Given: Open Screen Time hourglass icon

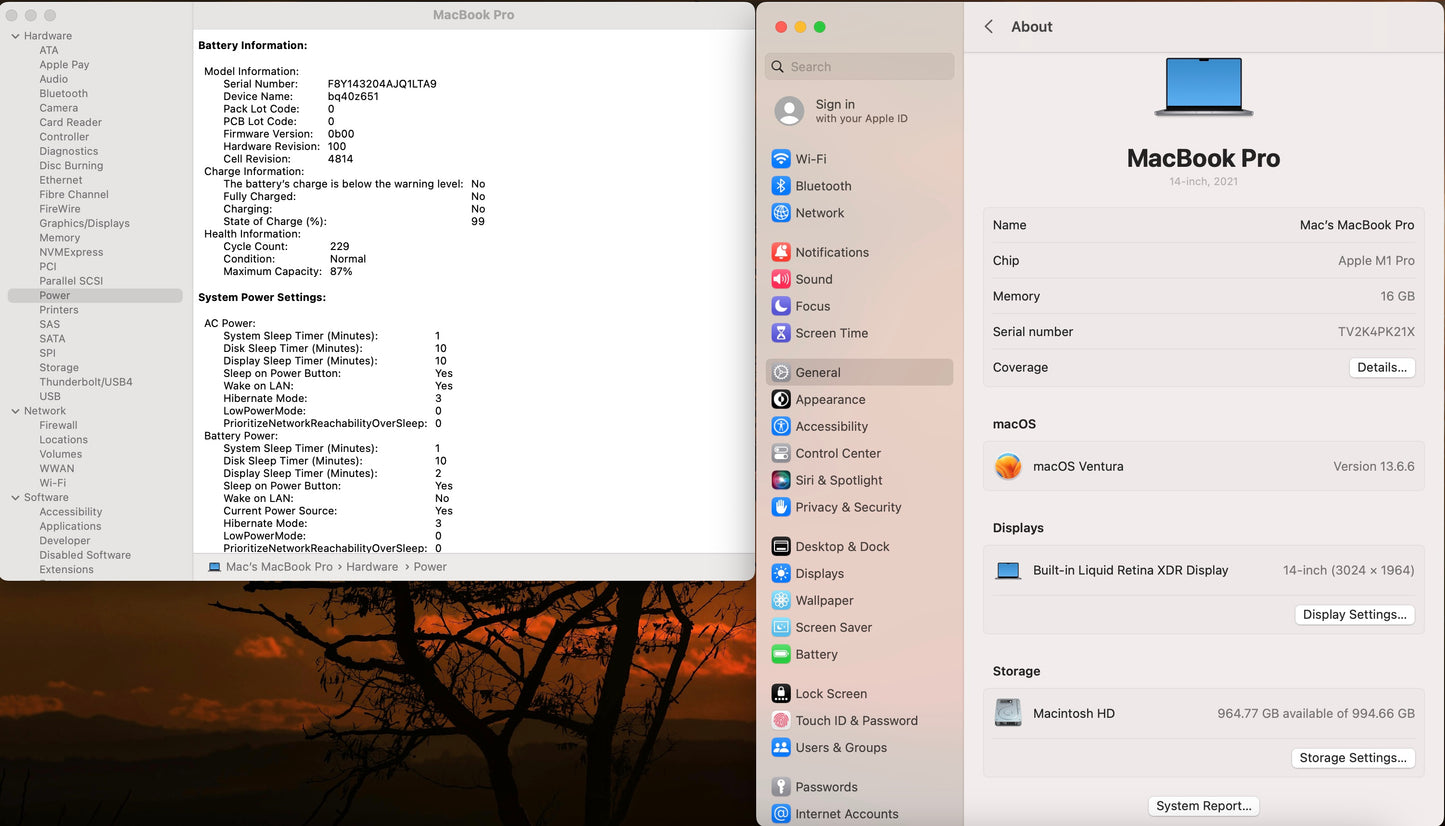Looking at the screenshot, I should 781,333.
